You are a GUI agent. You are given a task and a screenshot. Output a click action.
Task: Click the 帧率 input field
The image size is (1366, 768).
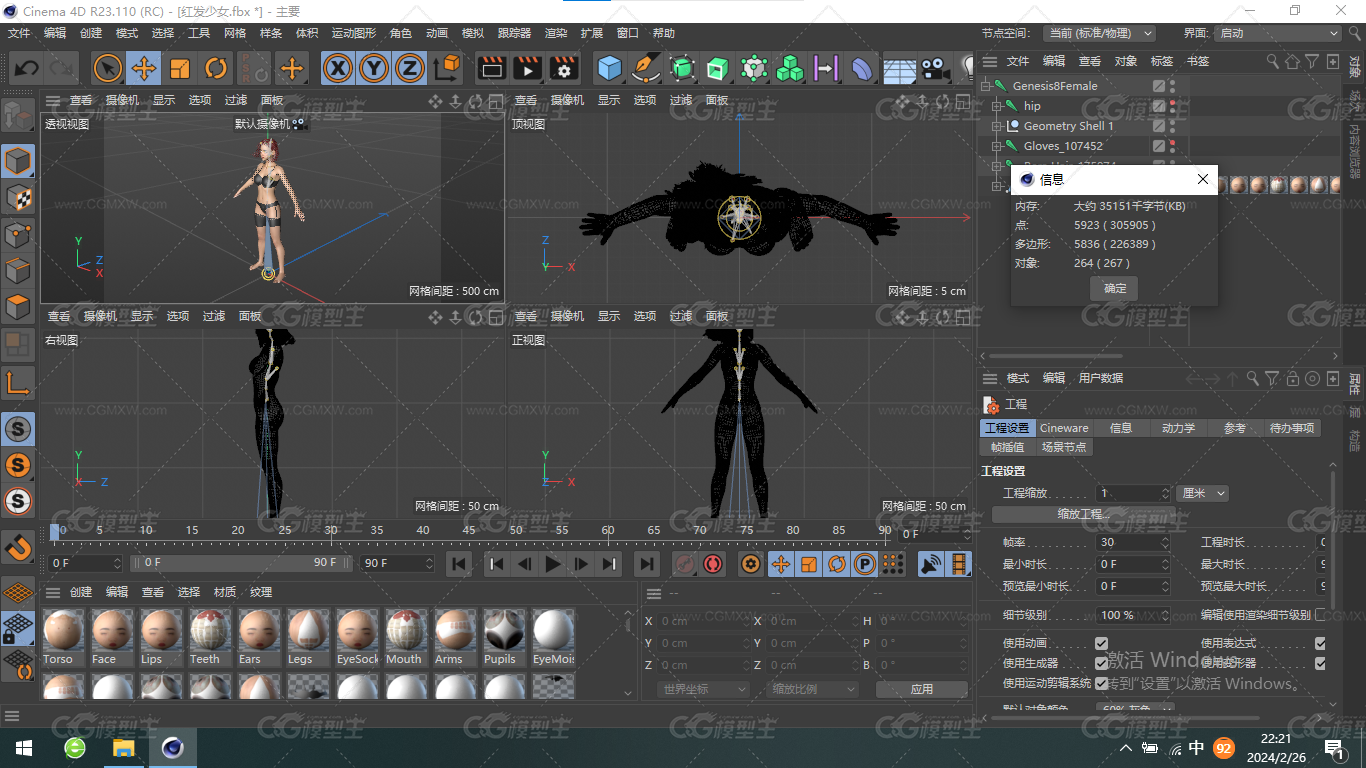point(1133,542)
